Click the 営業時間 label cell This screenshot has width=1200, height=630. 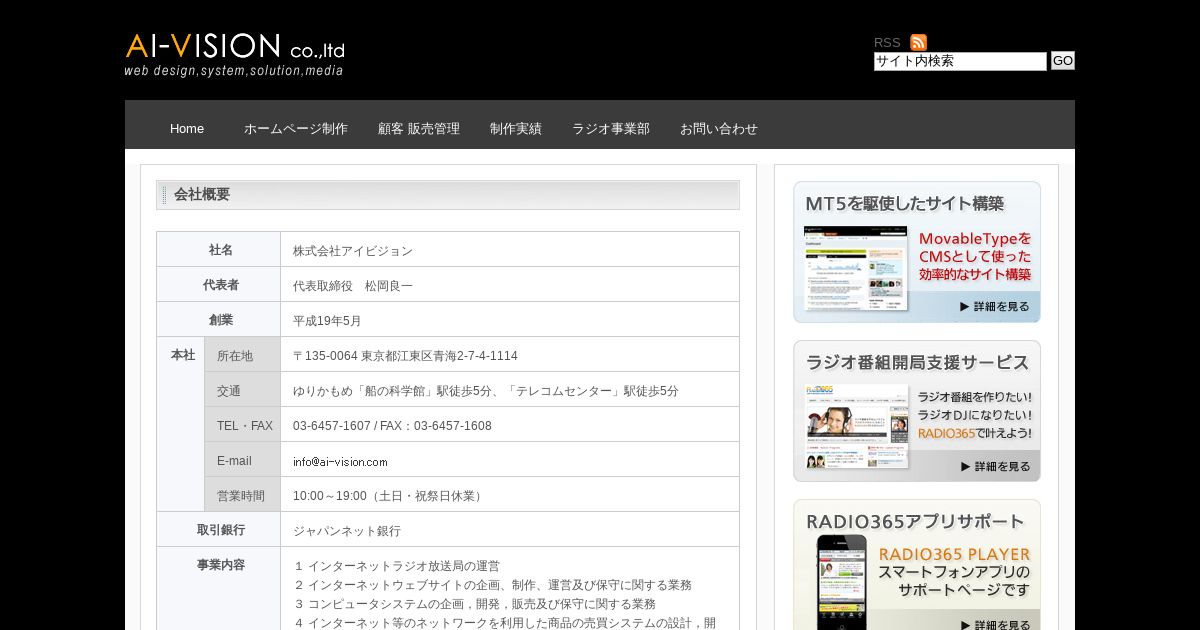(243, 495)
